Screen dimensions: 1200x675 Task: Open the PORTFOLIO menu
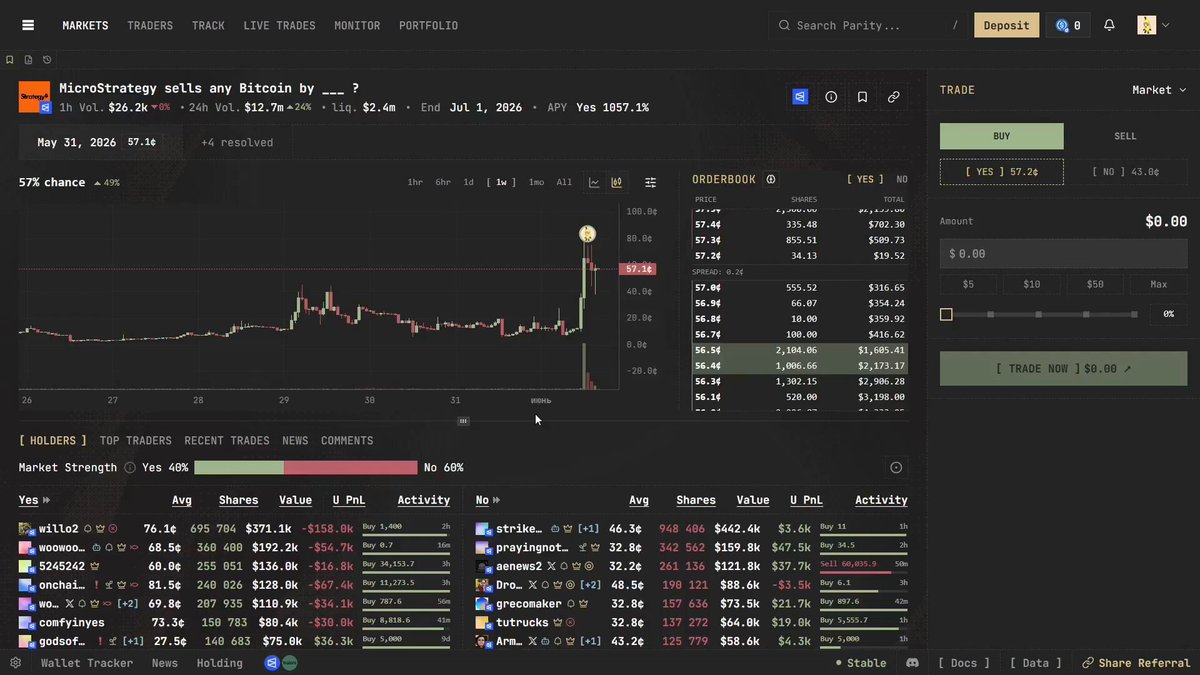(x=428, y=25)
